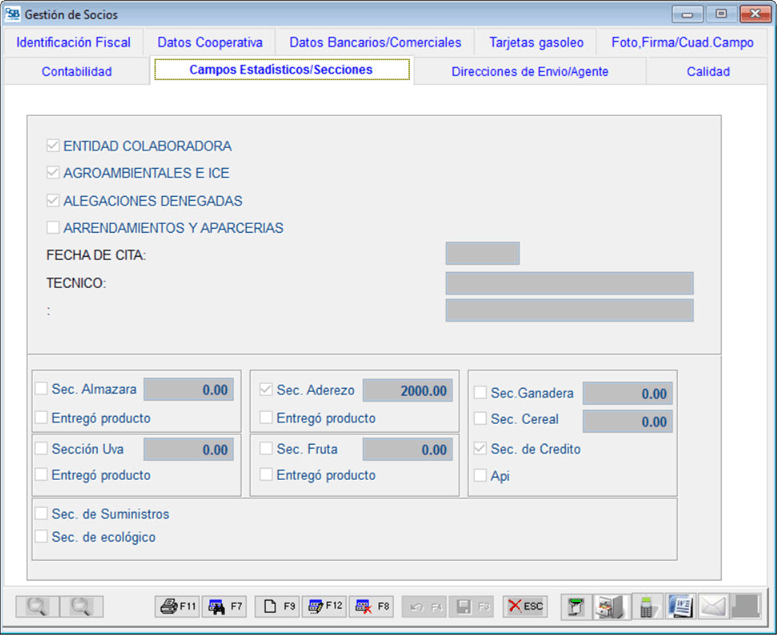Click the SB application icon in title bar
This screenshot has height=635, width=777.
click(12, 14)
